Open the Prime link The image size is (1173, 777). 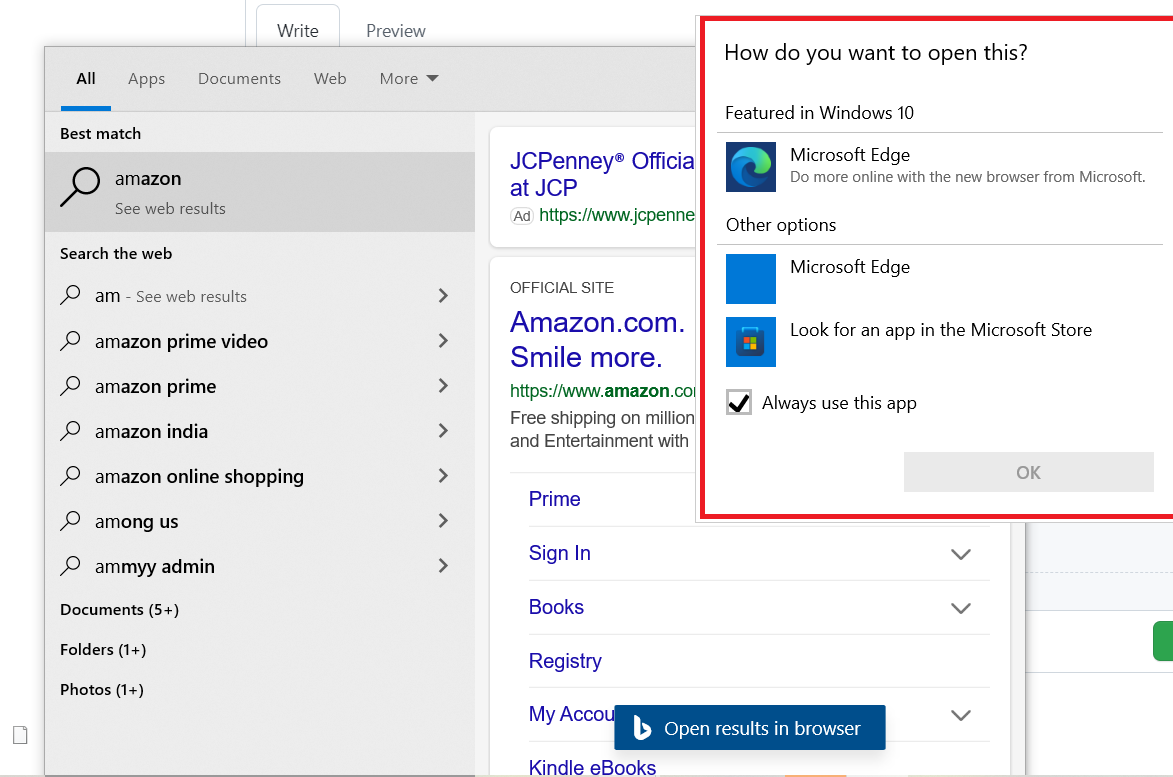(x=554, y=498)
